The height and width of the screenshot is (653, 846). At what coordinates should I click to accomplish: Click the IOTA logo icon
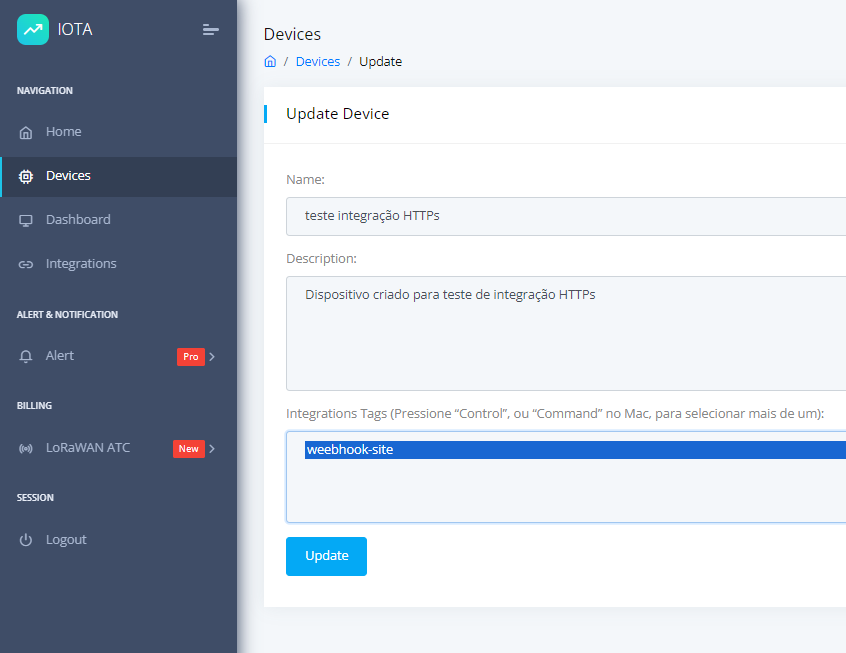pos(33,29)
